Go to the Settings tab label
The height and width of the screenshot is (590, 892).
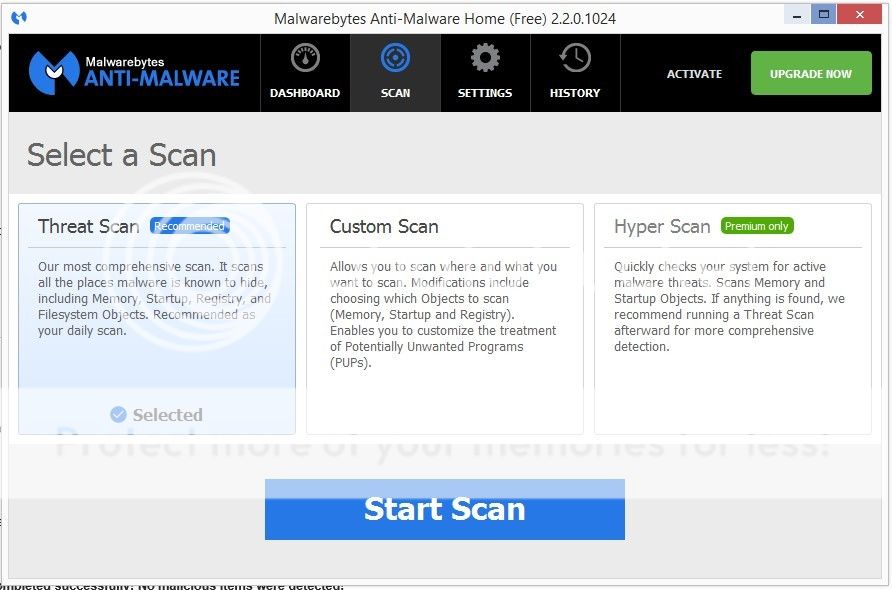click(485, 93)
